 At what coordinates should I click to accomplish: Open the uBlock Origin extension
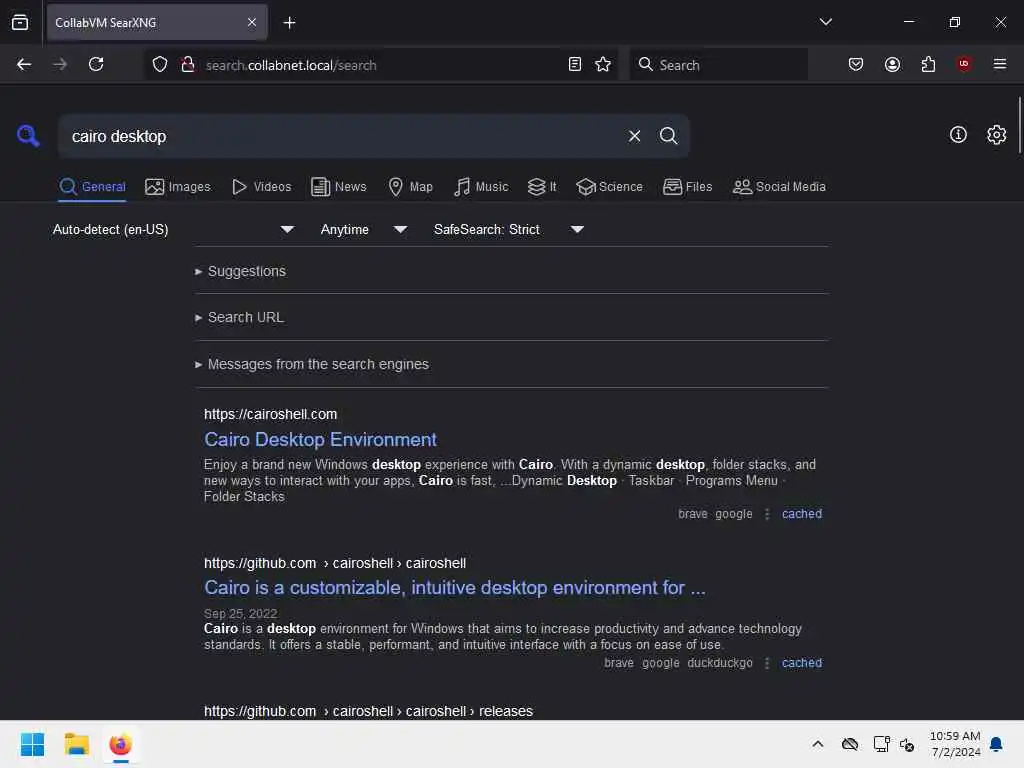(x=964, y=64)
